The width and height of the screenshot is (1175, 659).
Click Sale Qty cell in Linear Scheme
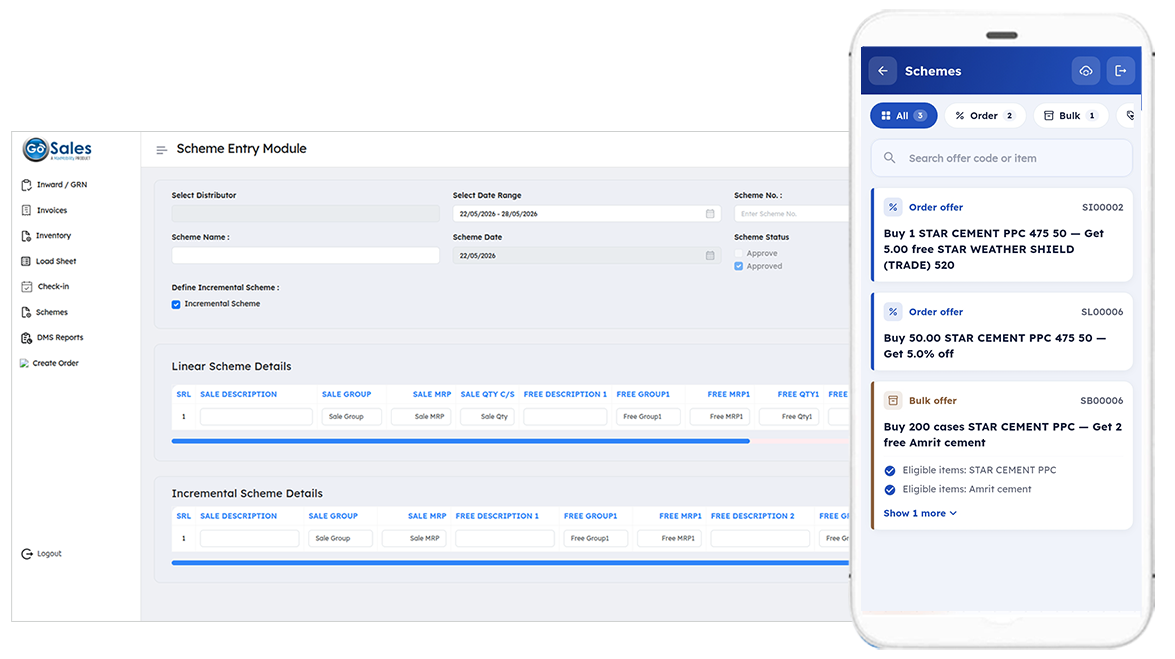(487, 417)
